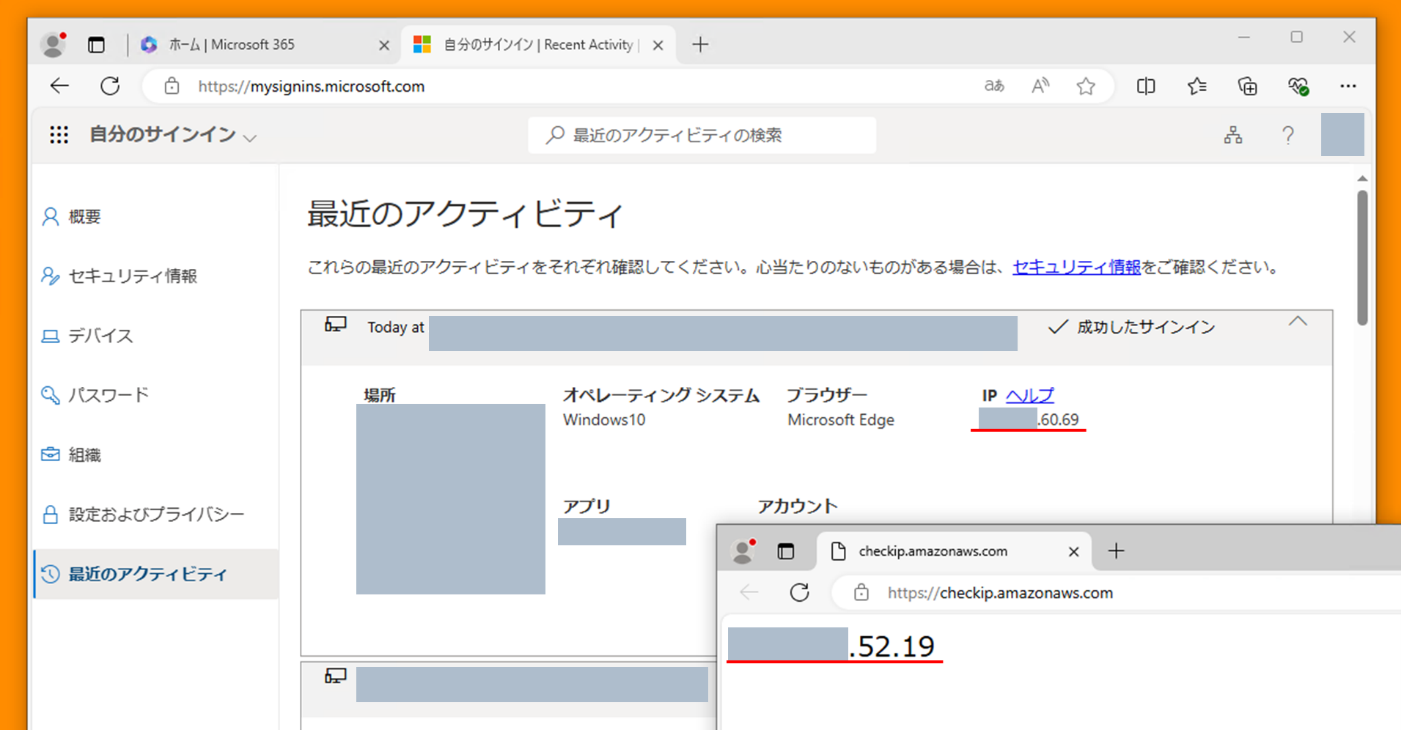1401x730 pixels.
Task: Open split screen view icon
Action: (x=1146, y=86)
